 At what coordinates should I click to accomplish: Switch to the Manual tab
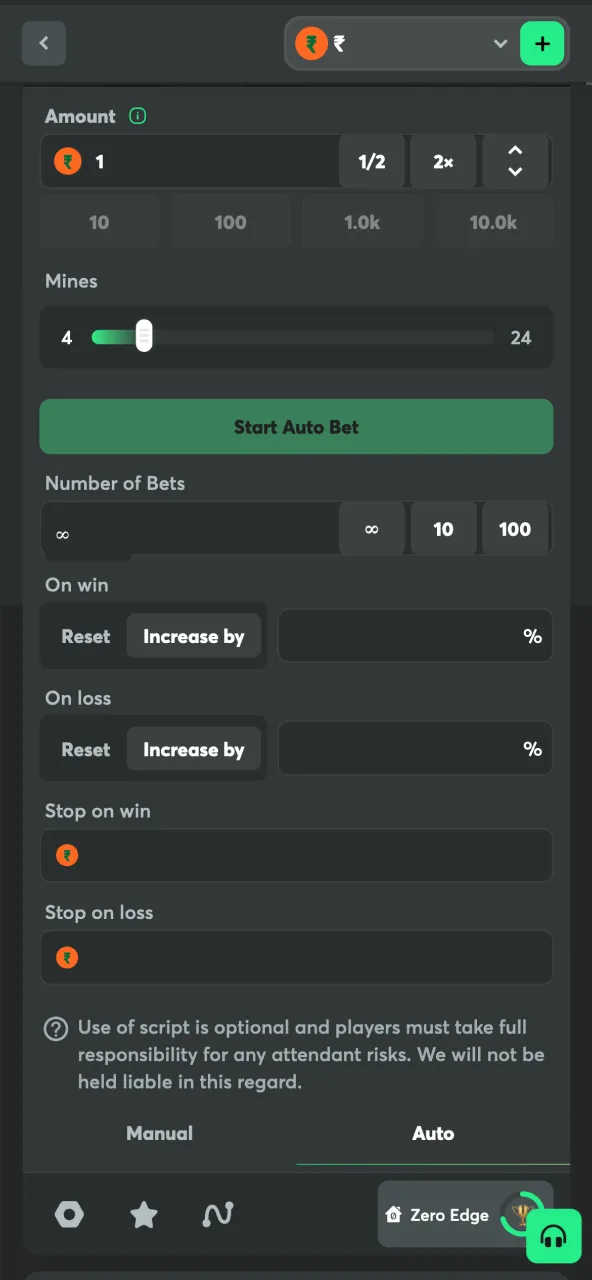(159, 1133)
